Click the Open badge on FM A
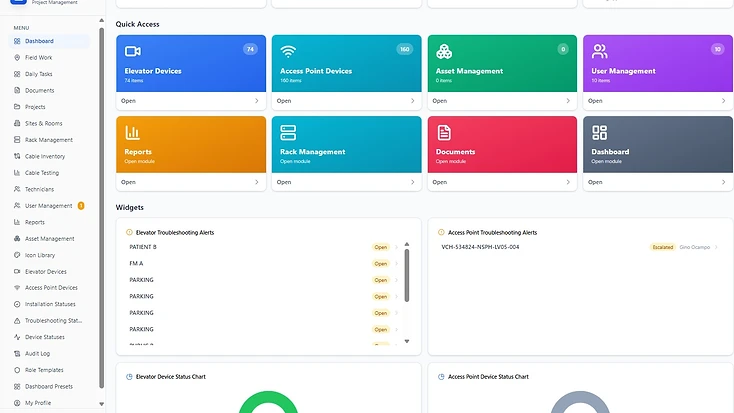 click(x=381, y=264)
